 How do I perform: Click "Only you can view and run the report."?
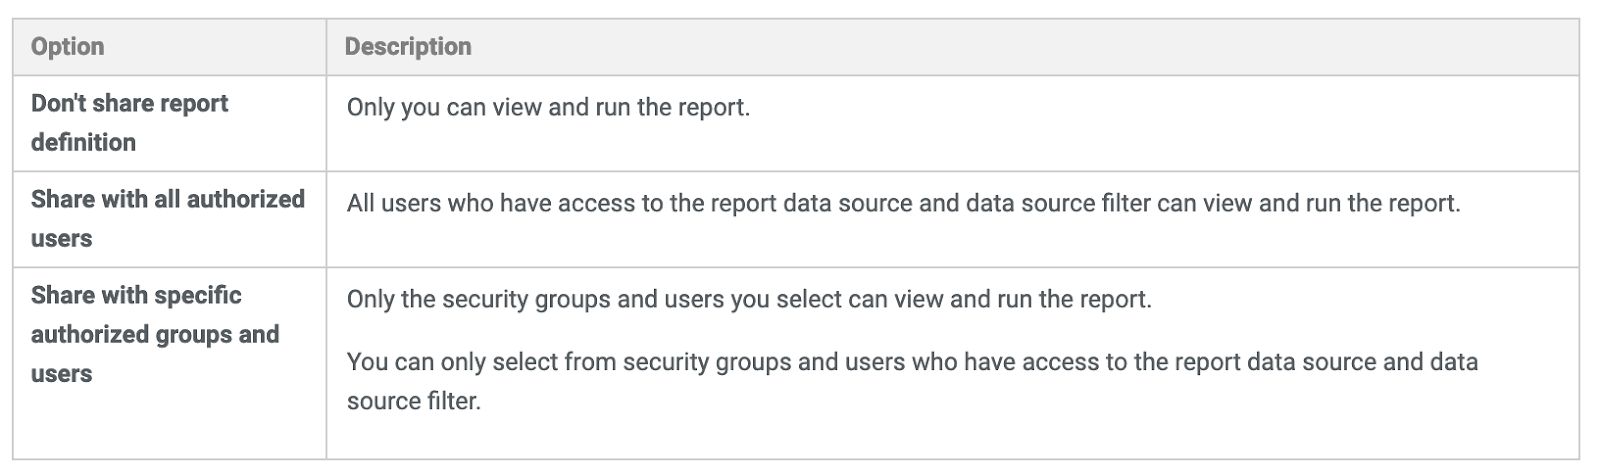point(548,107)
